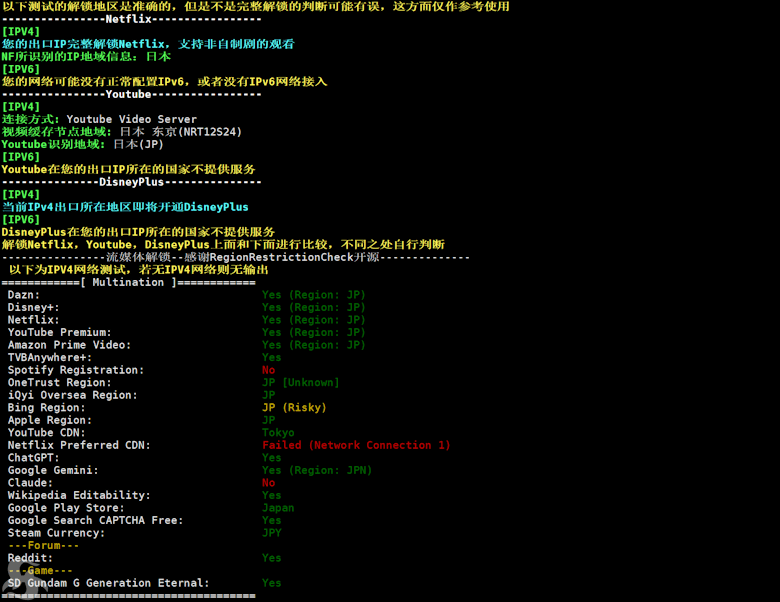
Task: Click the 'Netflix:' row label in Multination
Action: pos(33,320)
